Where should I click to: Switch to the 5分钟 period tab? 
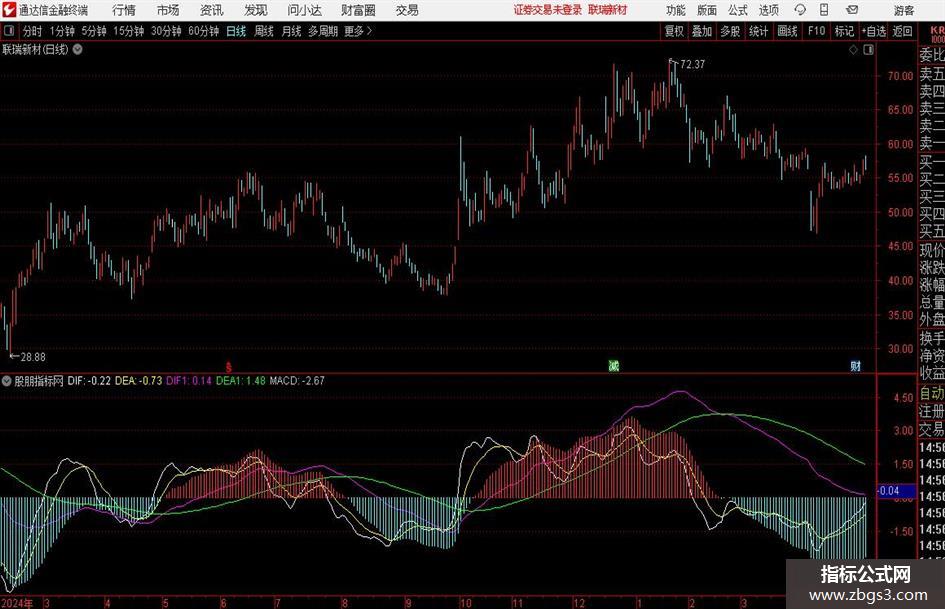(94, 31)
